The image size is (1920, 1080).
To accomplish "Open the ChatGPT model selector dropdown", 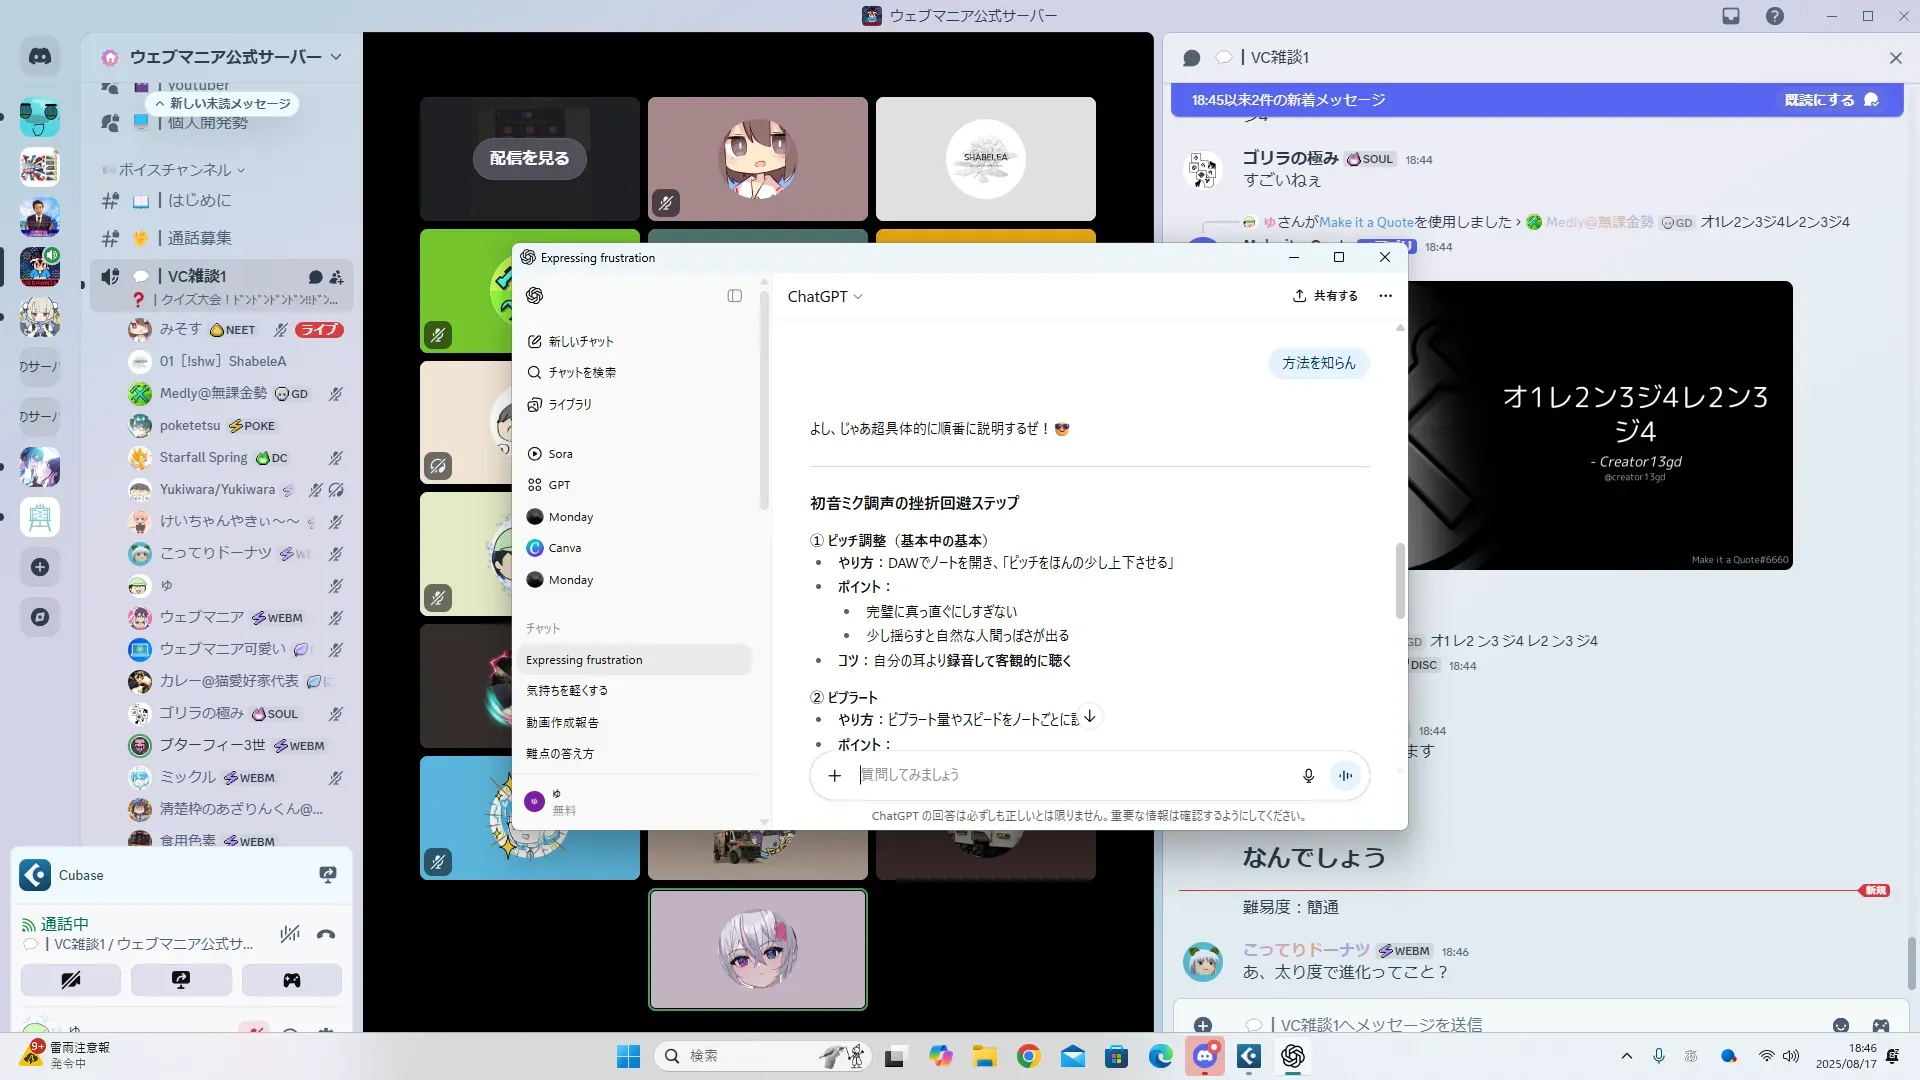I will click(x=824, y=297).
